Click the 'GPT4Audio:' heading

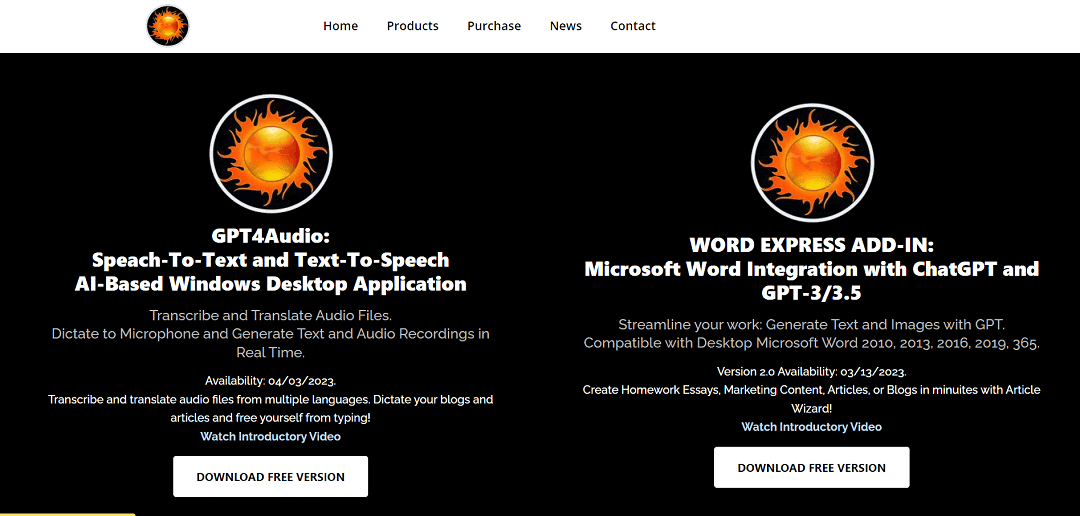(271, 237)
